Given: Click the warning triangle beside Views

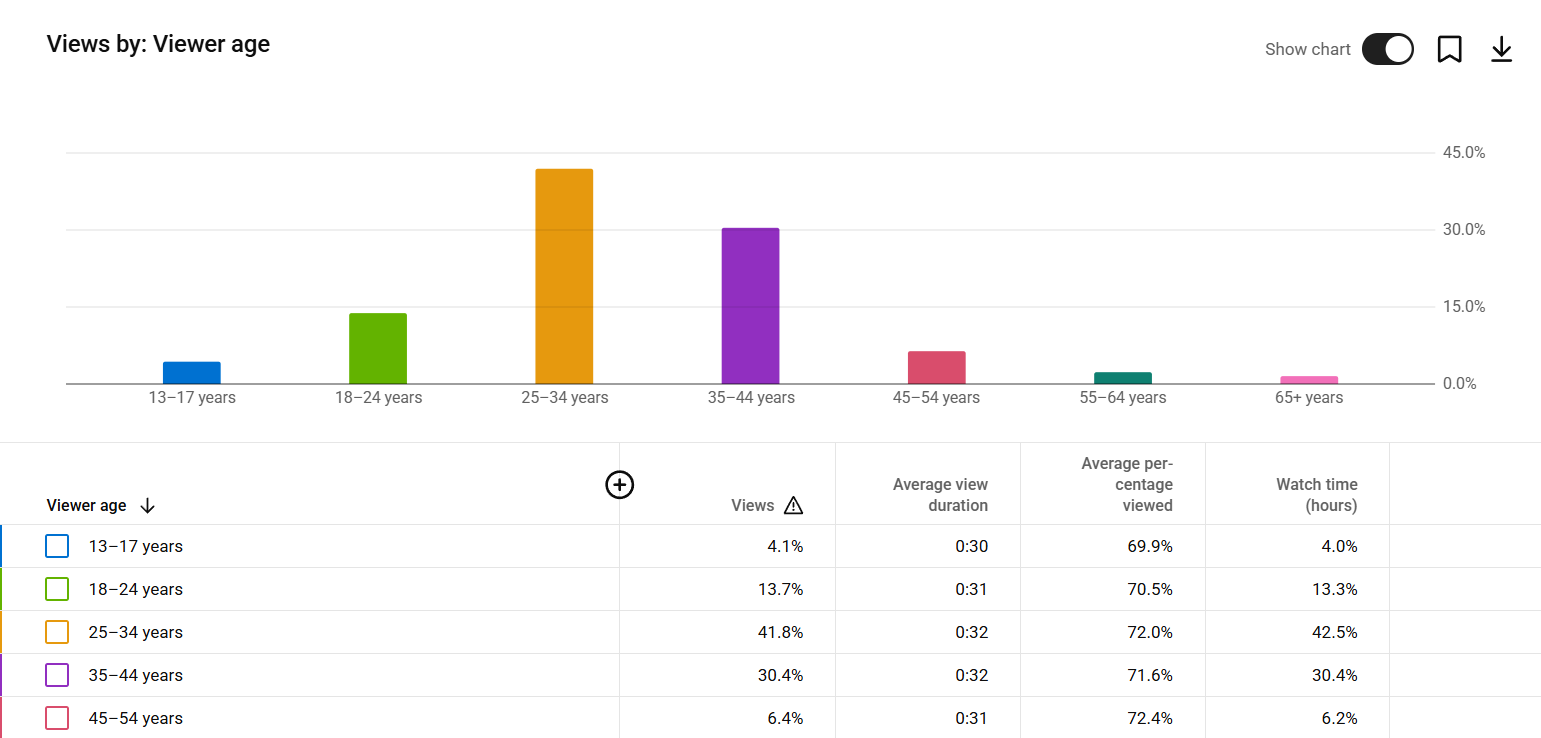Looking at the screenshot, I should click(x=793, y=506).
